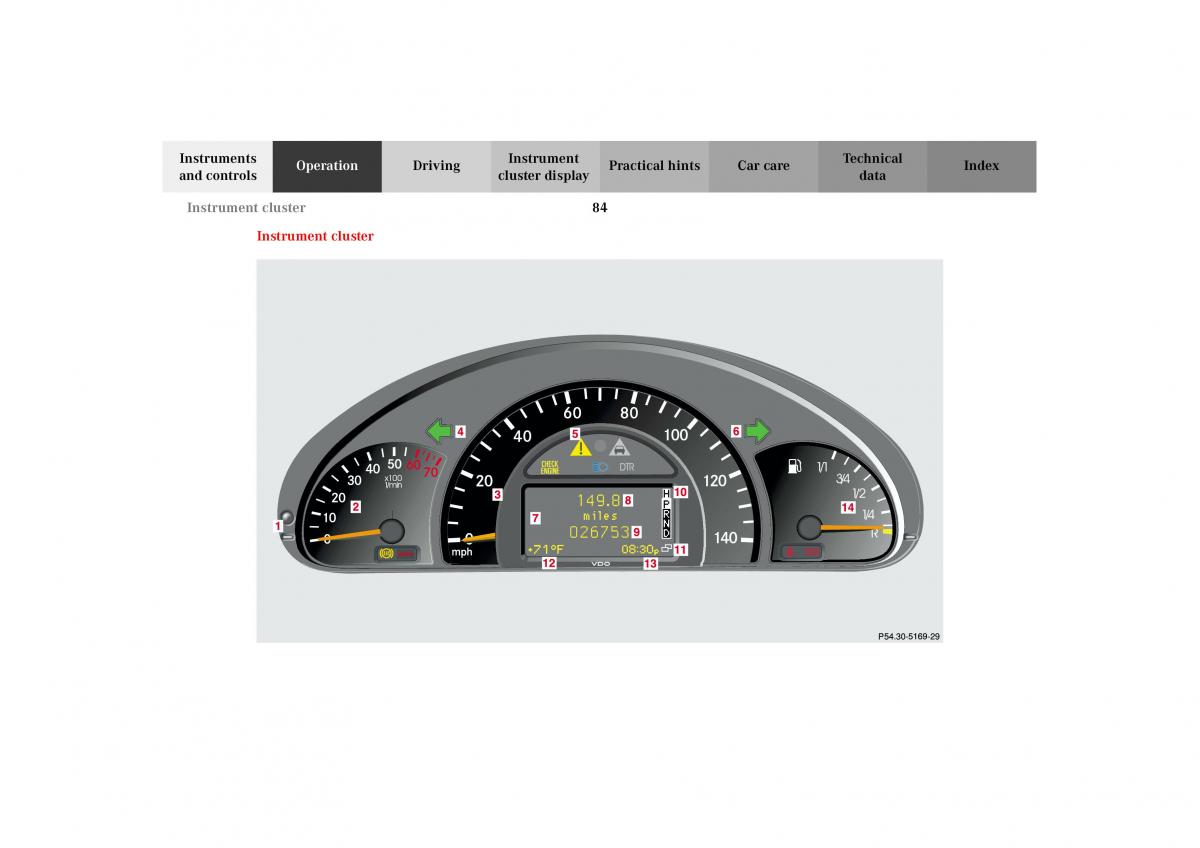
Task: Switch to the Operation tab
Action: (327, 166)
